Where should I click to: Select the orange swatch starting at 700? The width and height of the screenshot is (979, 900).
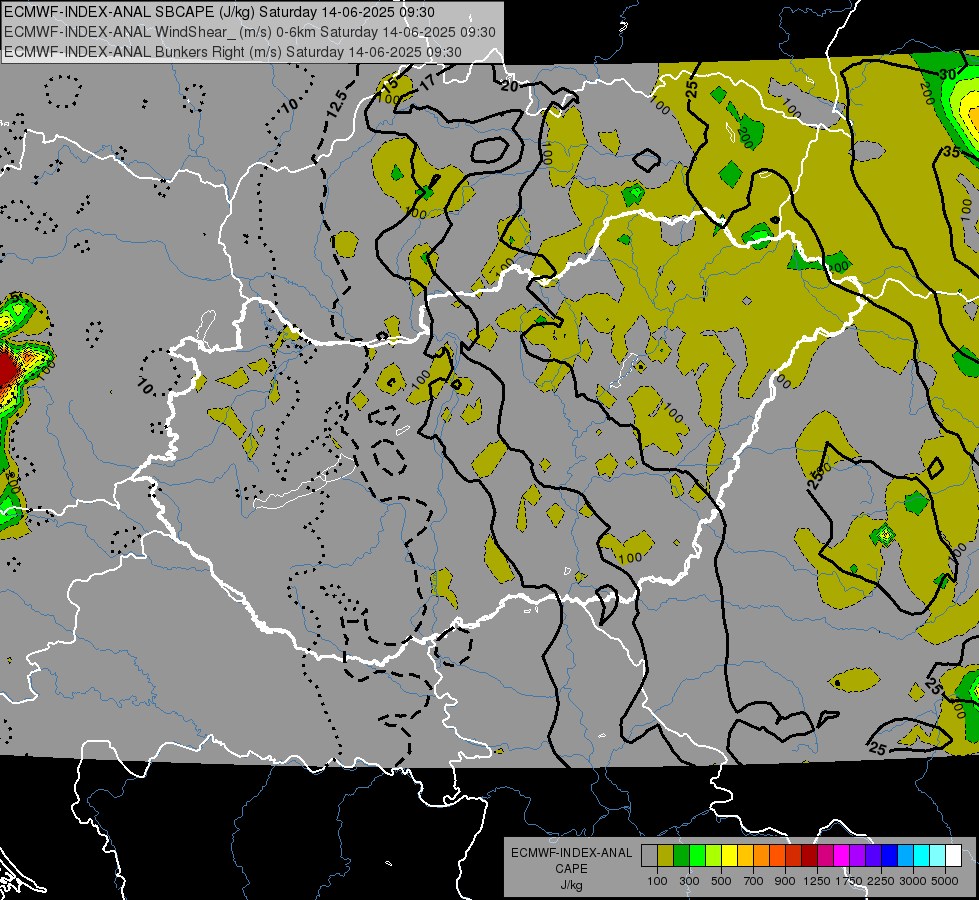point(761,856)
